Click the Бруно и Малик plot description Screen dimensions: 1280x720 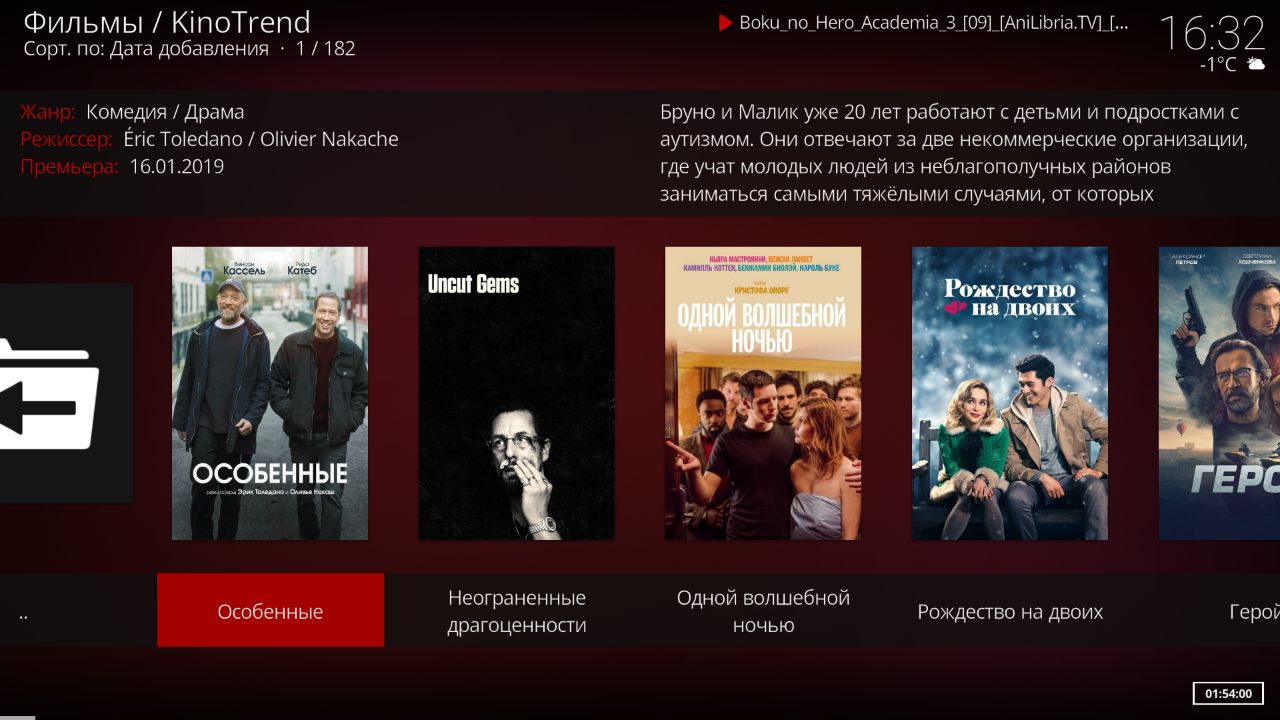[954, 153]
